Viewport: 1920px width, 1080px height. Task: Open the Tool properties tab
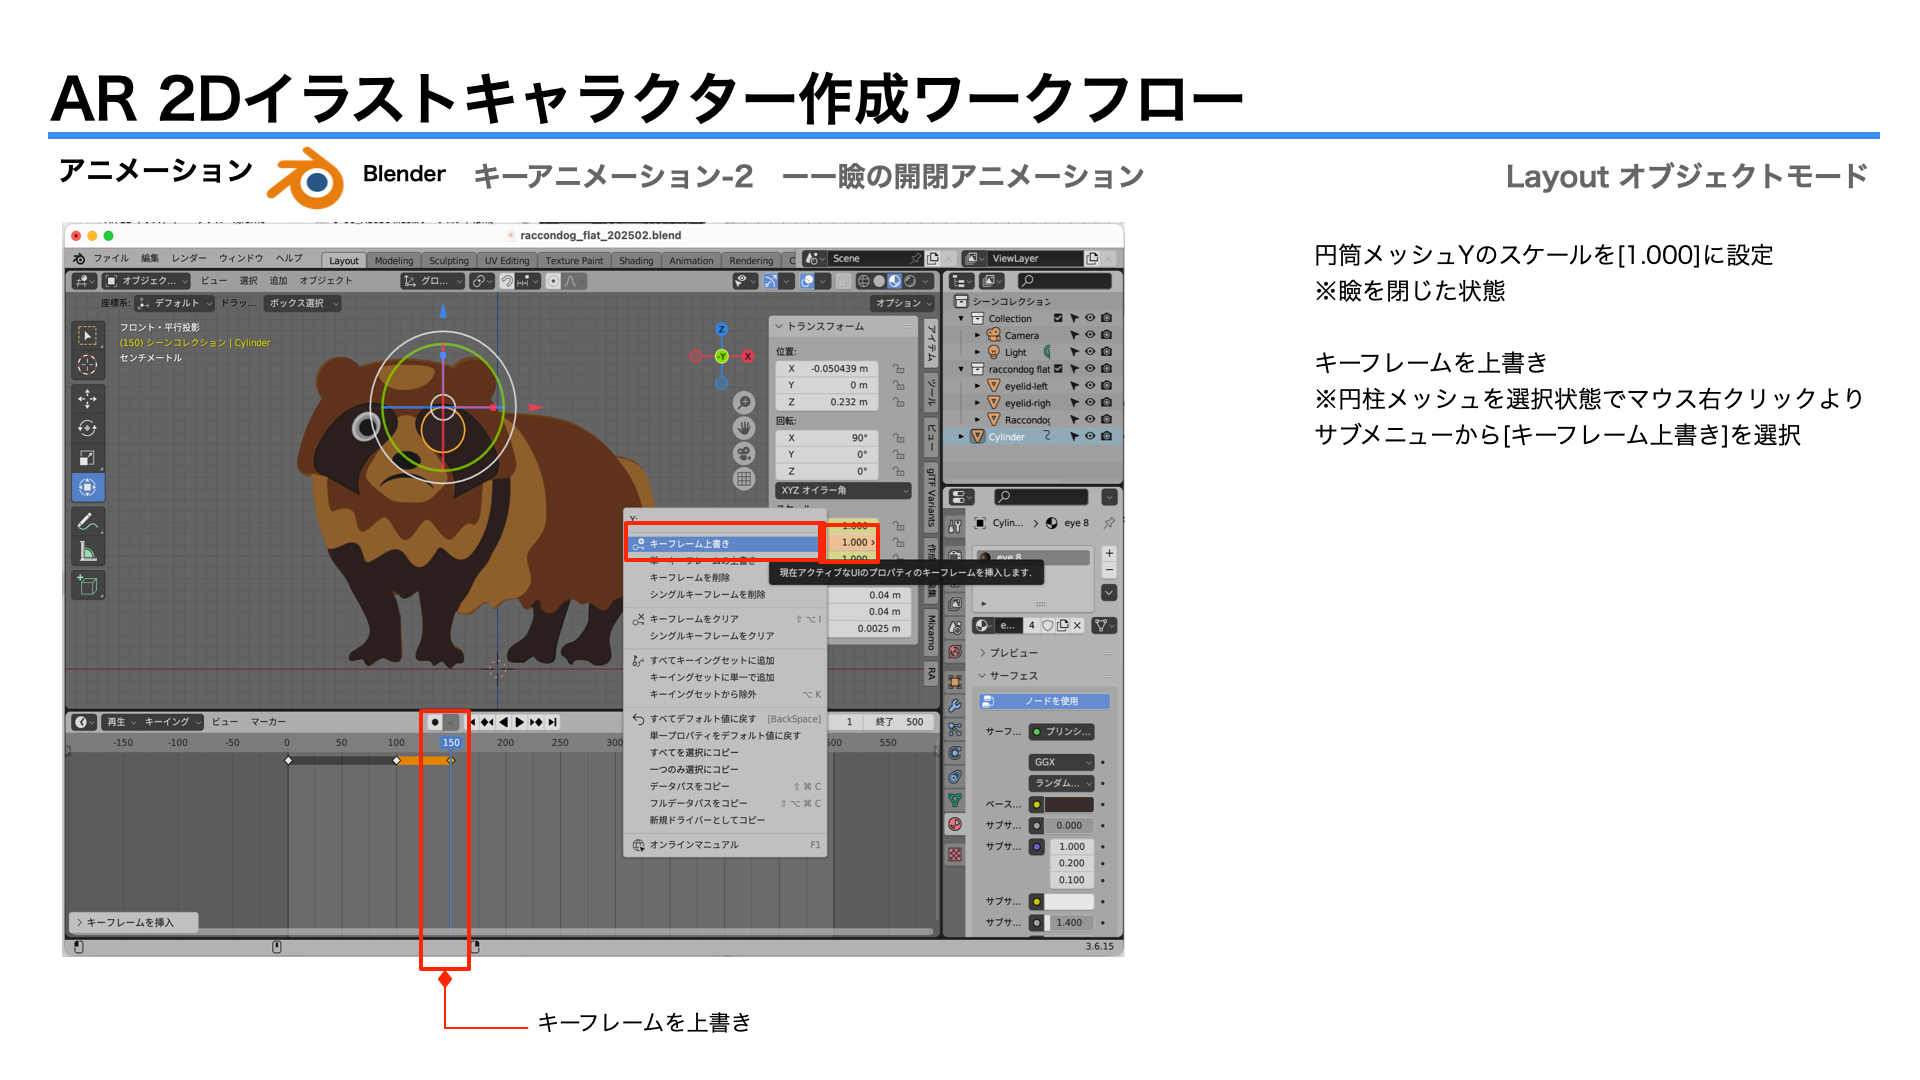(x=955, y=525)
